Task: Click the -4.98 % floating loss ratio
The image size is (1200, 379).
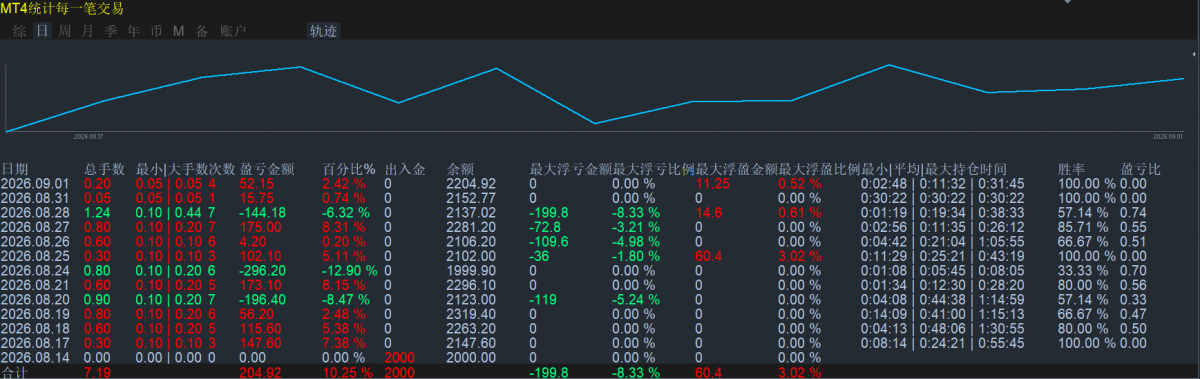Action: pyautogui.click(x=636, y=241)
